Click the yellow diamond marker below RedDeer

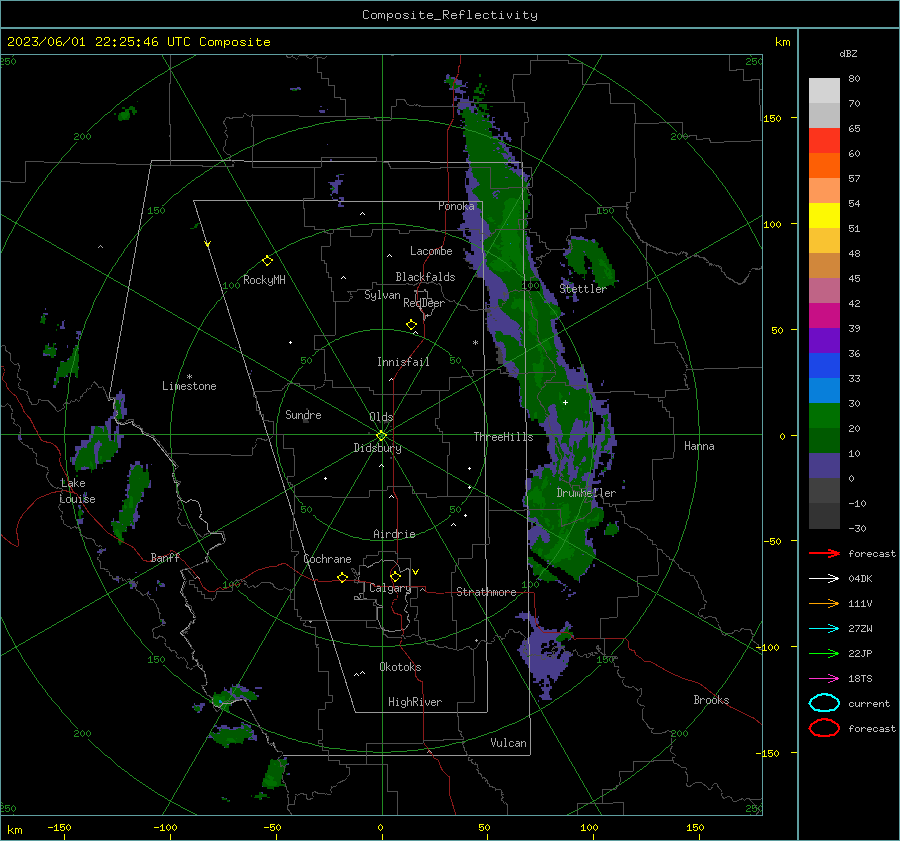point(411,325)
